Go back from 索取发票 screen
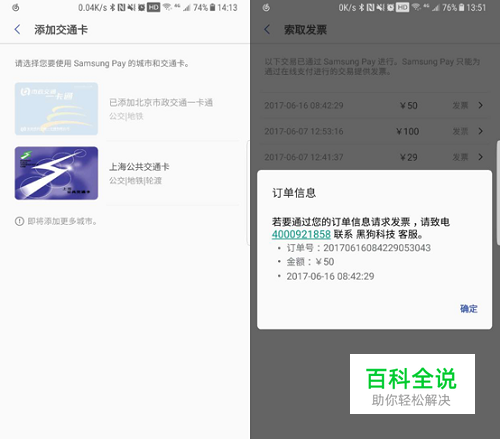This screenshot has width=500, height=439. (x=267, y=29)
